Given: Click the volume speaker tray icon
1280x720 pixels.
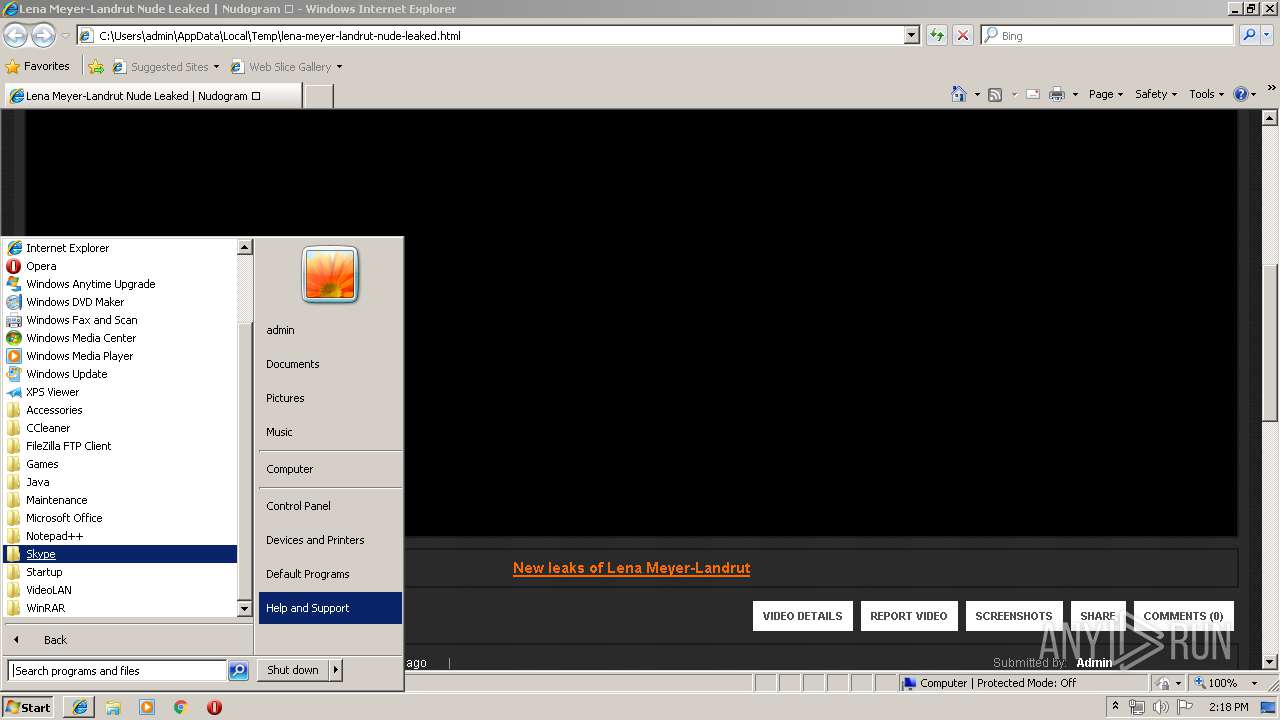Looking at the screenshot, I should tap(1160, 707).
